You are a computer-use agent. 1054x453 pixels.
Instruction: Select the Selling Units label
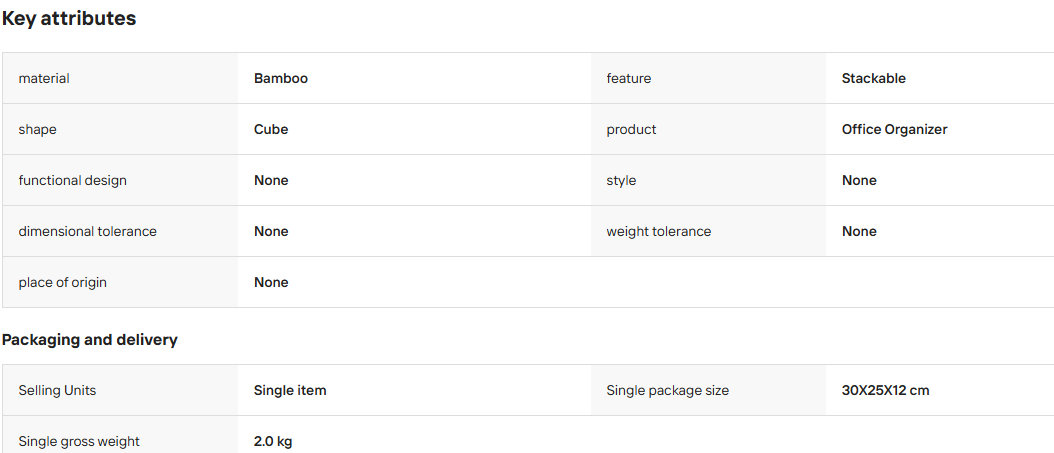[57, 390]
